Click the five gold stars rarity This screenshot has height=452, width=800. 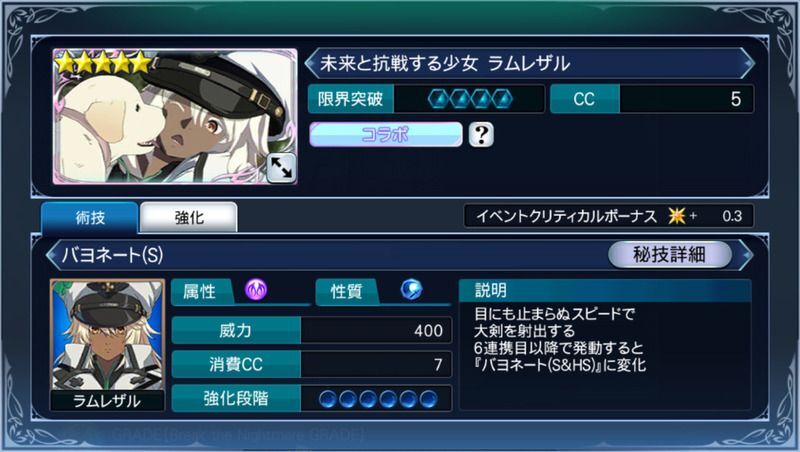(x=103, y=63)
